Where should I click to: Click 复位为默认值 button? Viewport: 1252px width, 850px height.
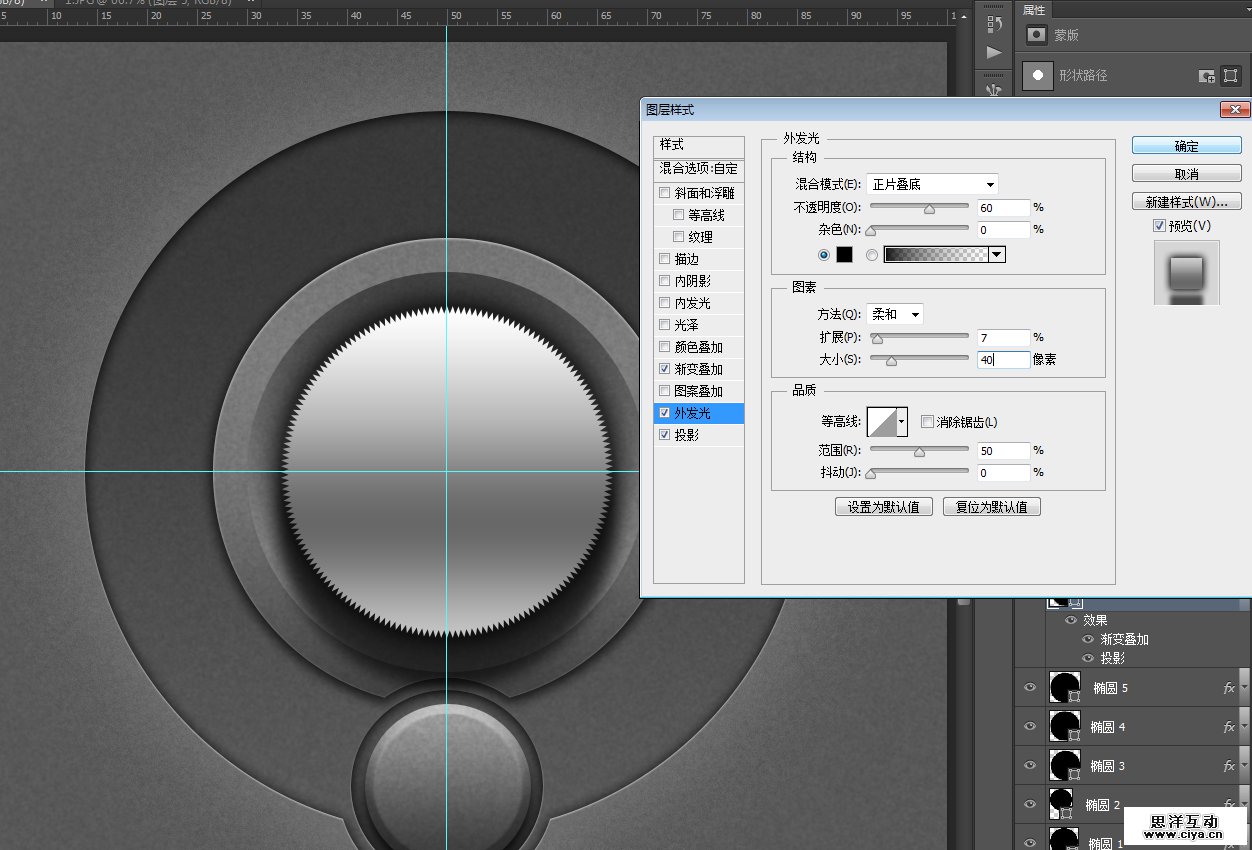pos(991,507)
